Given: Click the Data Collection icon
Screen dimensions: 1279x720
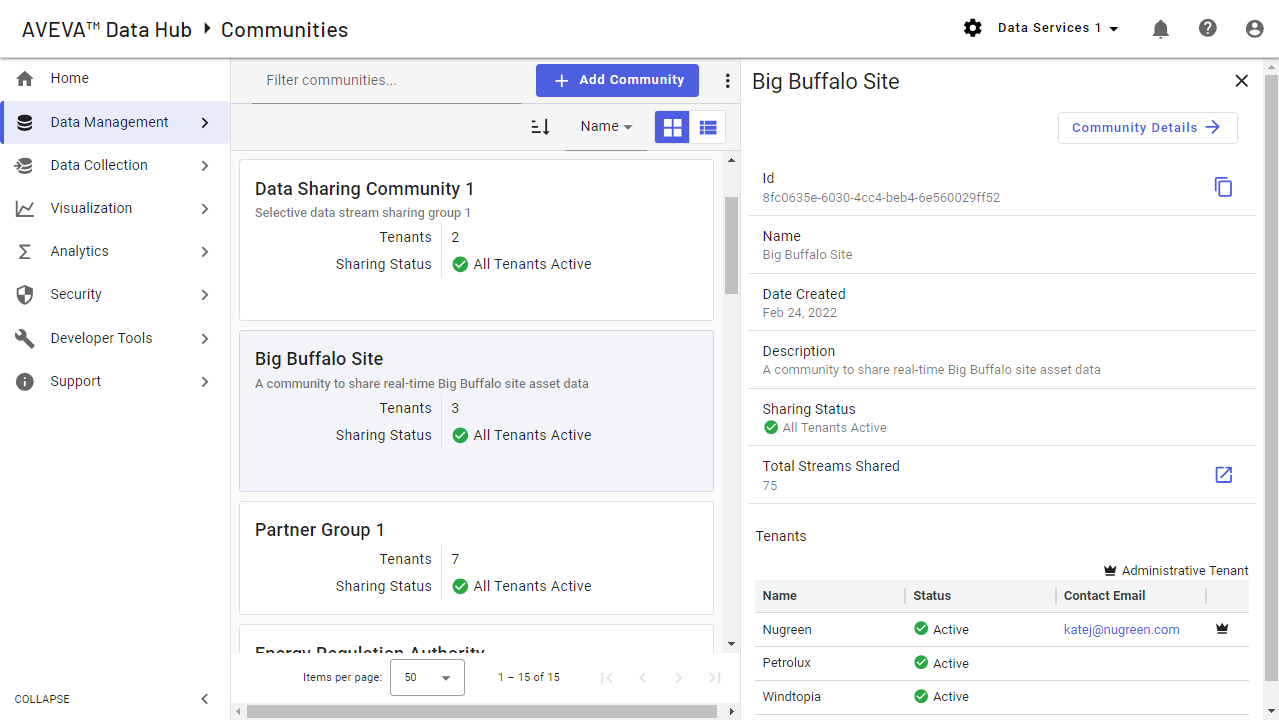Looking at the screenshot, I should pyautogui.click(x=25, y=165).
